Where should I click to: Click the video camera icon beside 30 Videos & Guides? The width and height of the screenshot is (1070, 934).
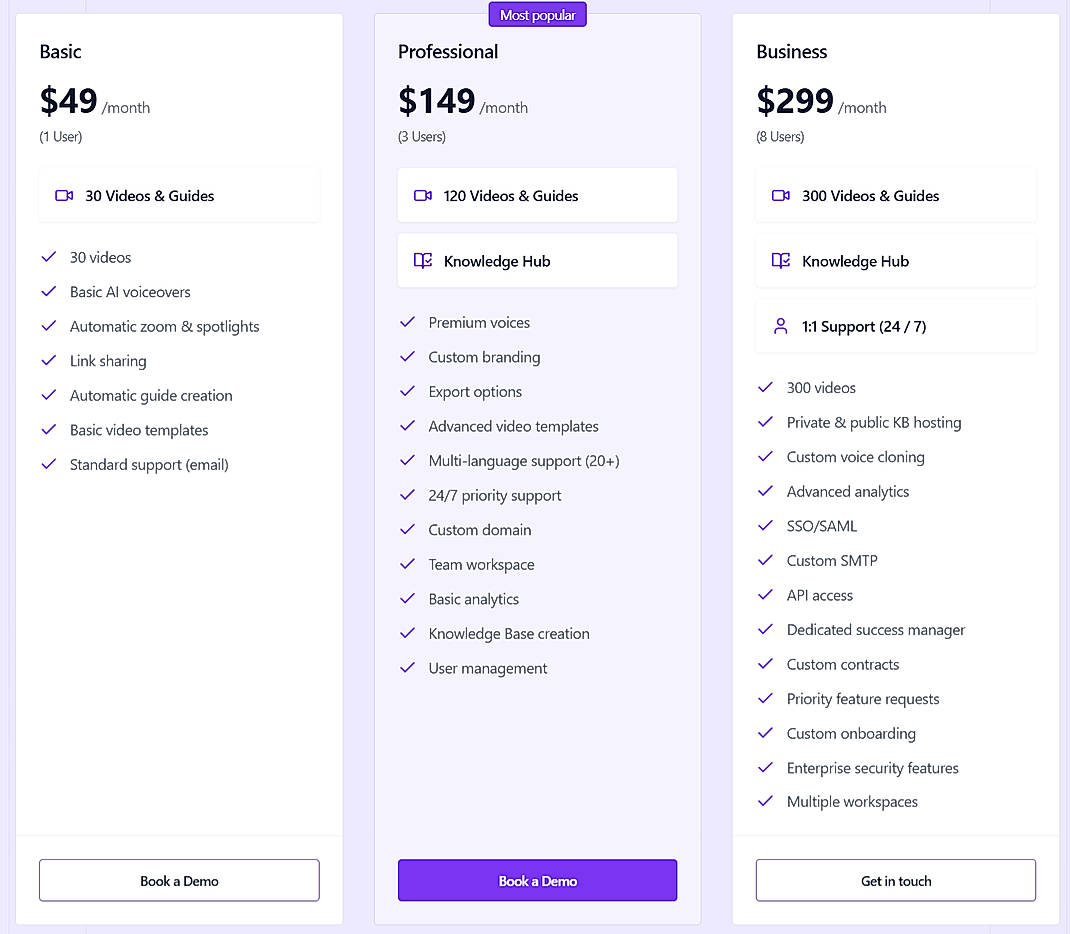[x=63, y=196]
